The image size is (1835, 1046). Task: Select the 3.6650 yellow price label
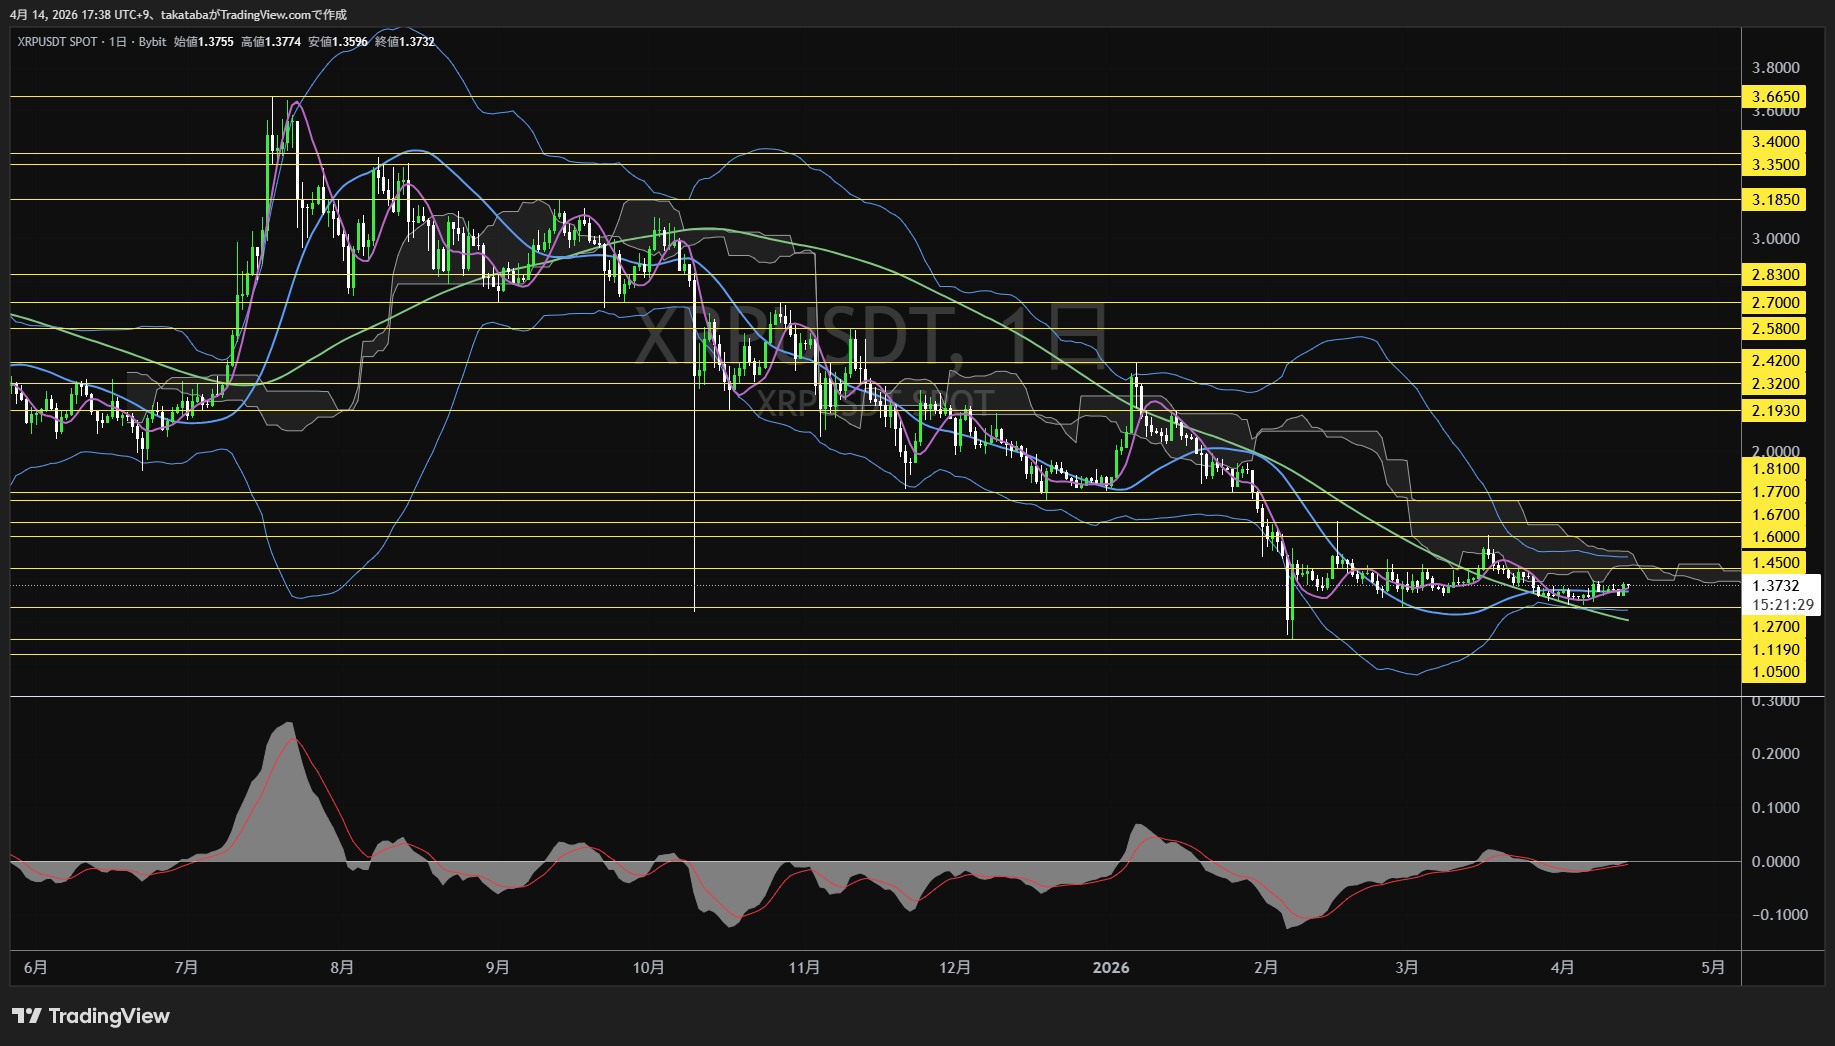coord(1775,97)
